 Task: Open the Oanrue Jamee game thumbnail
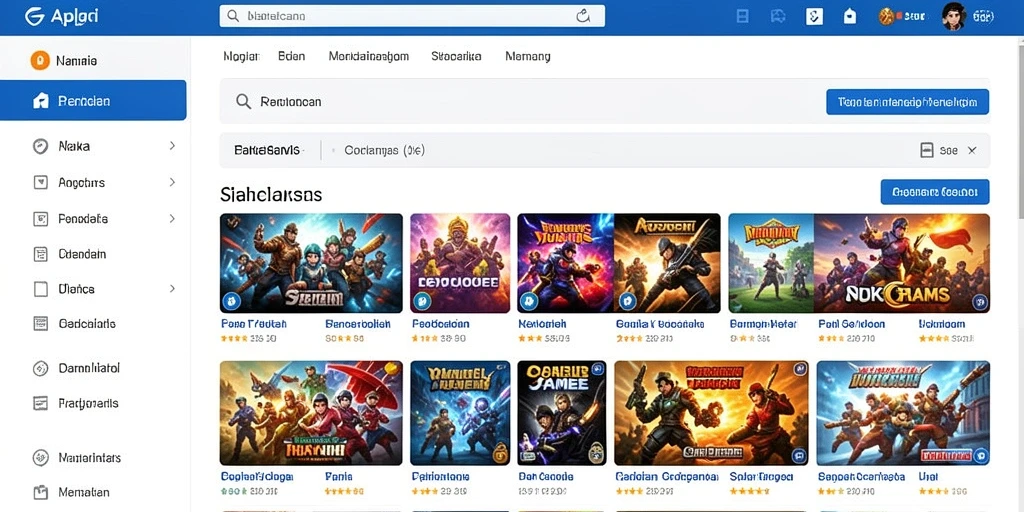point(562,413)
